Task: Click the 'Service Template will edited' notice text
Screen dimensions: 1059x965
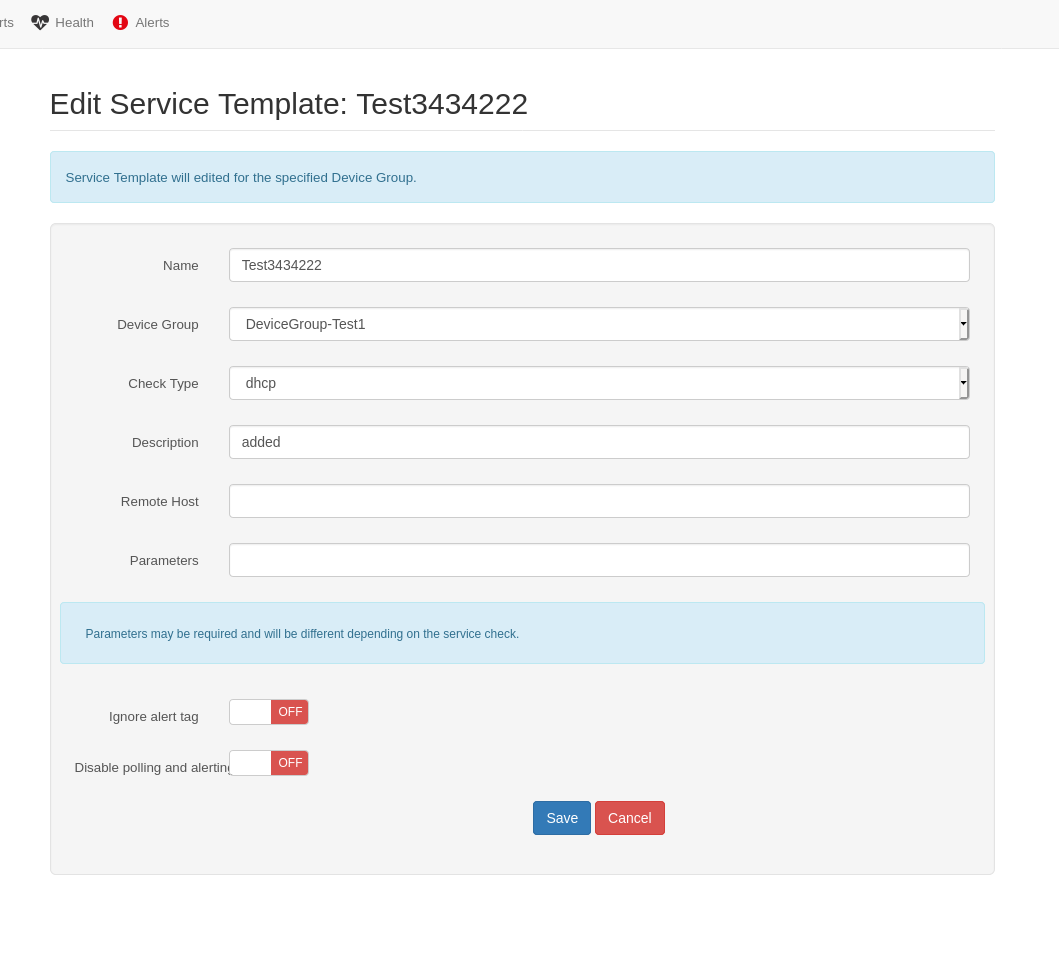Action: 240,178
